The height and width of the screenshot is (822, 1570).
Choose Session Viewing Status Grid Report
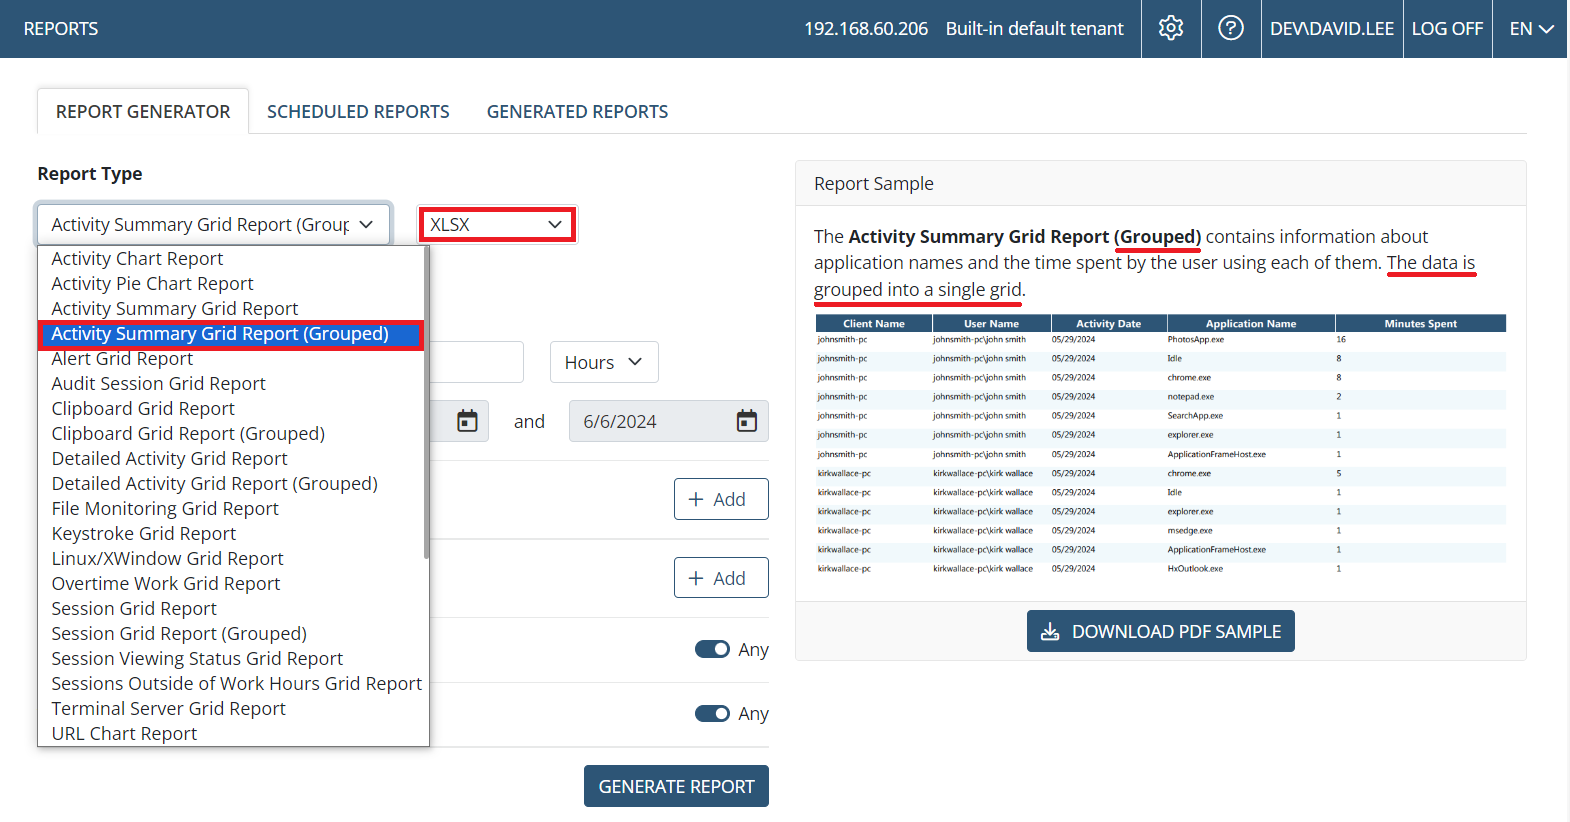(197, 659)
